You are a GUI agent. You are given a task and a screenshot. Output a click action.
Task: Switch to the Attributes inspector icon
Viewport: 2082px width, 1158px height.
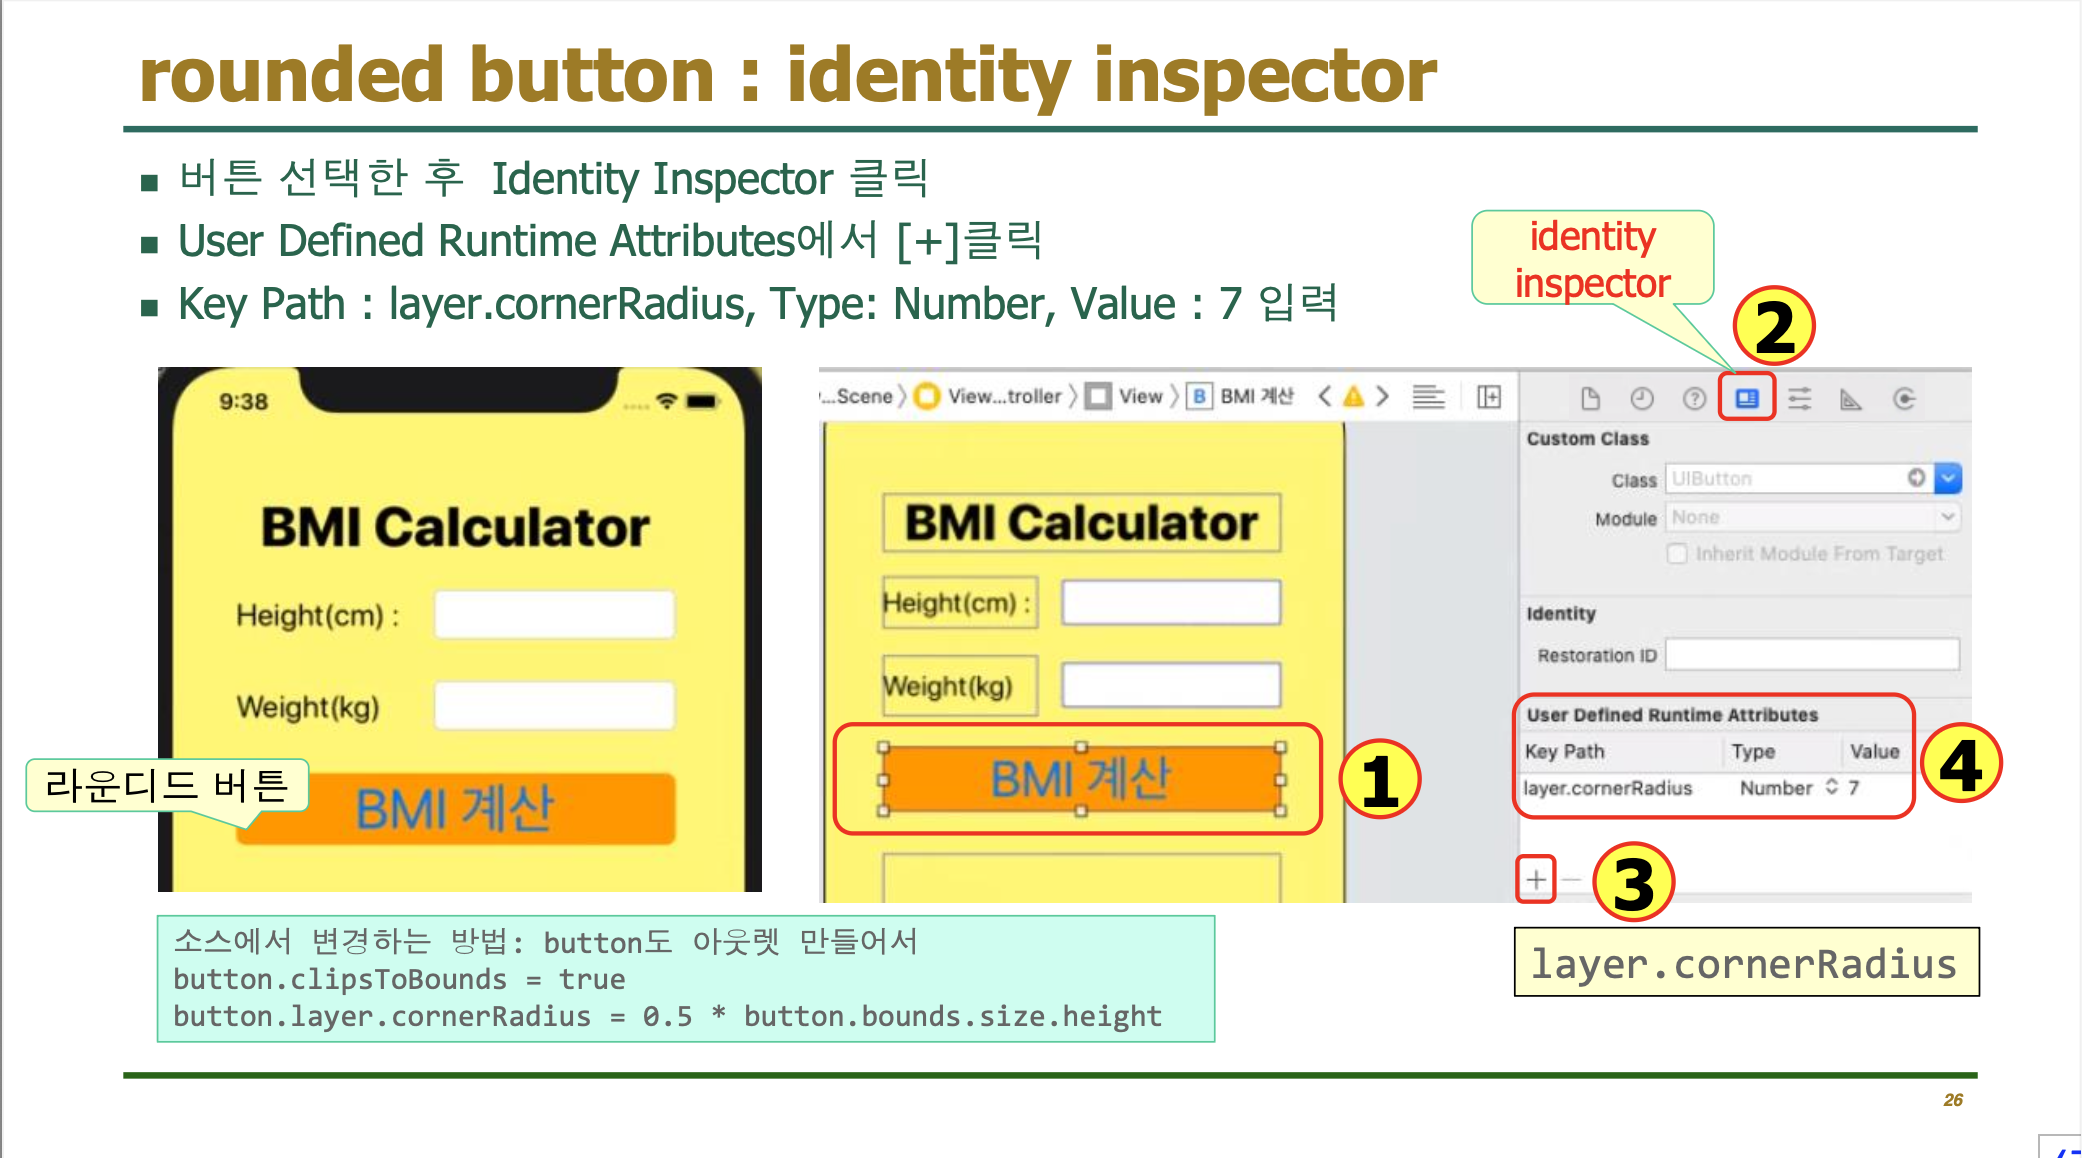(x=1800, y=399)
